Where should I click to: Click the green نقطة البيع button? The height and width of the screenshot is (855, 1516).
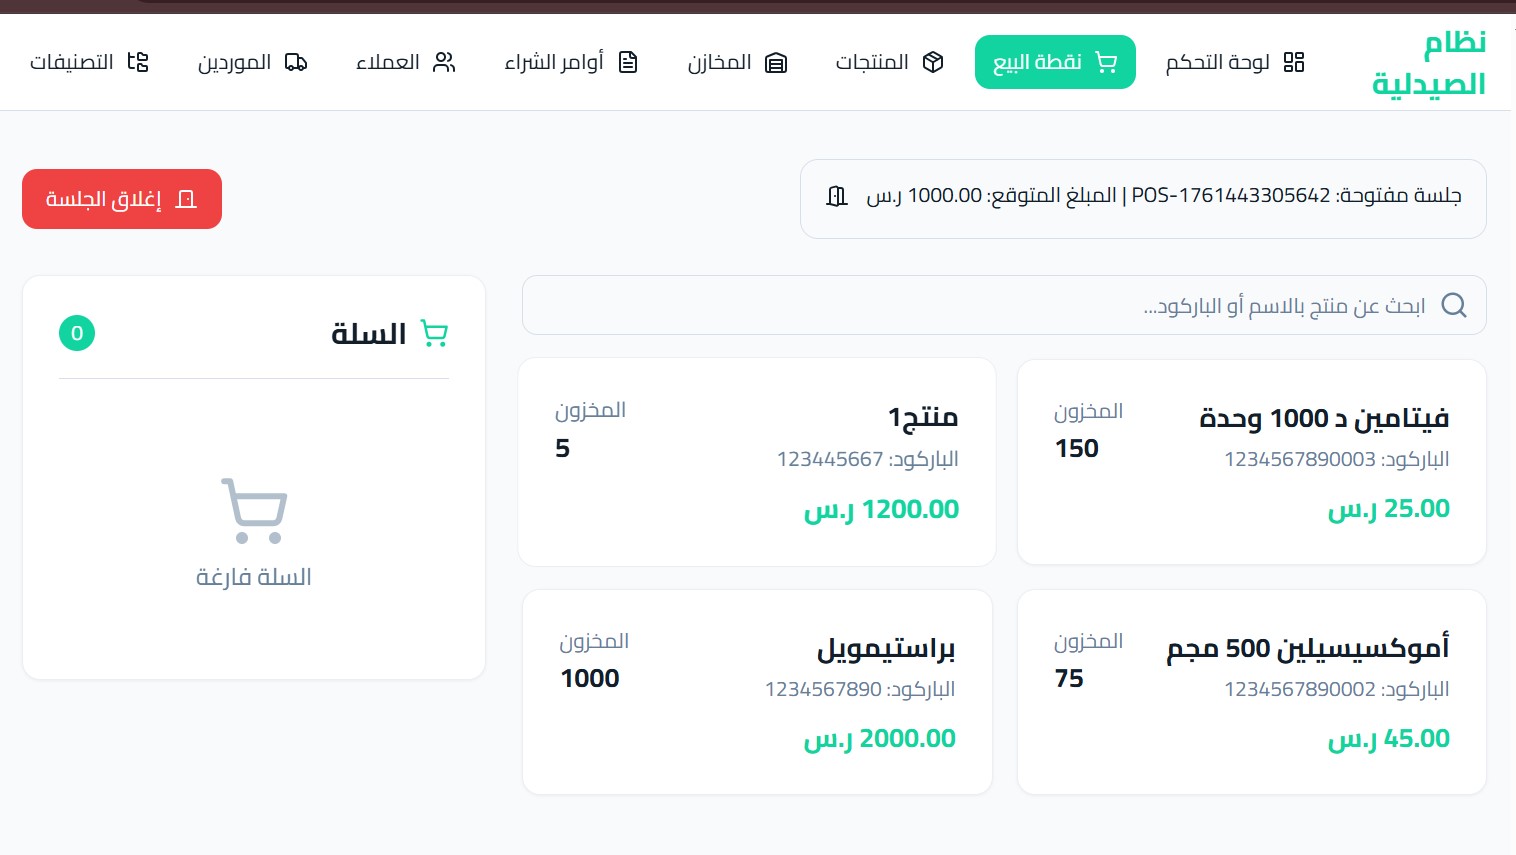1055,62
